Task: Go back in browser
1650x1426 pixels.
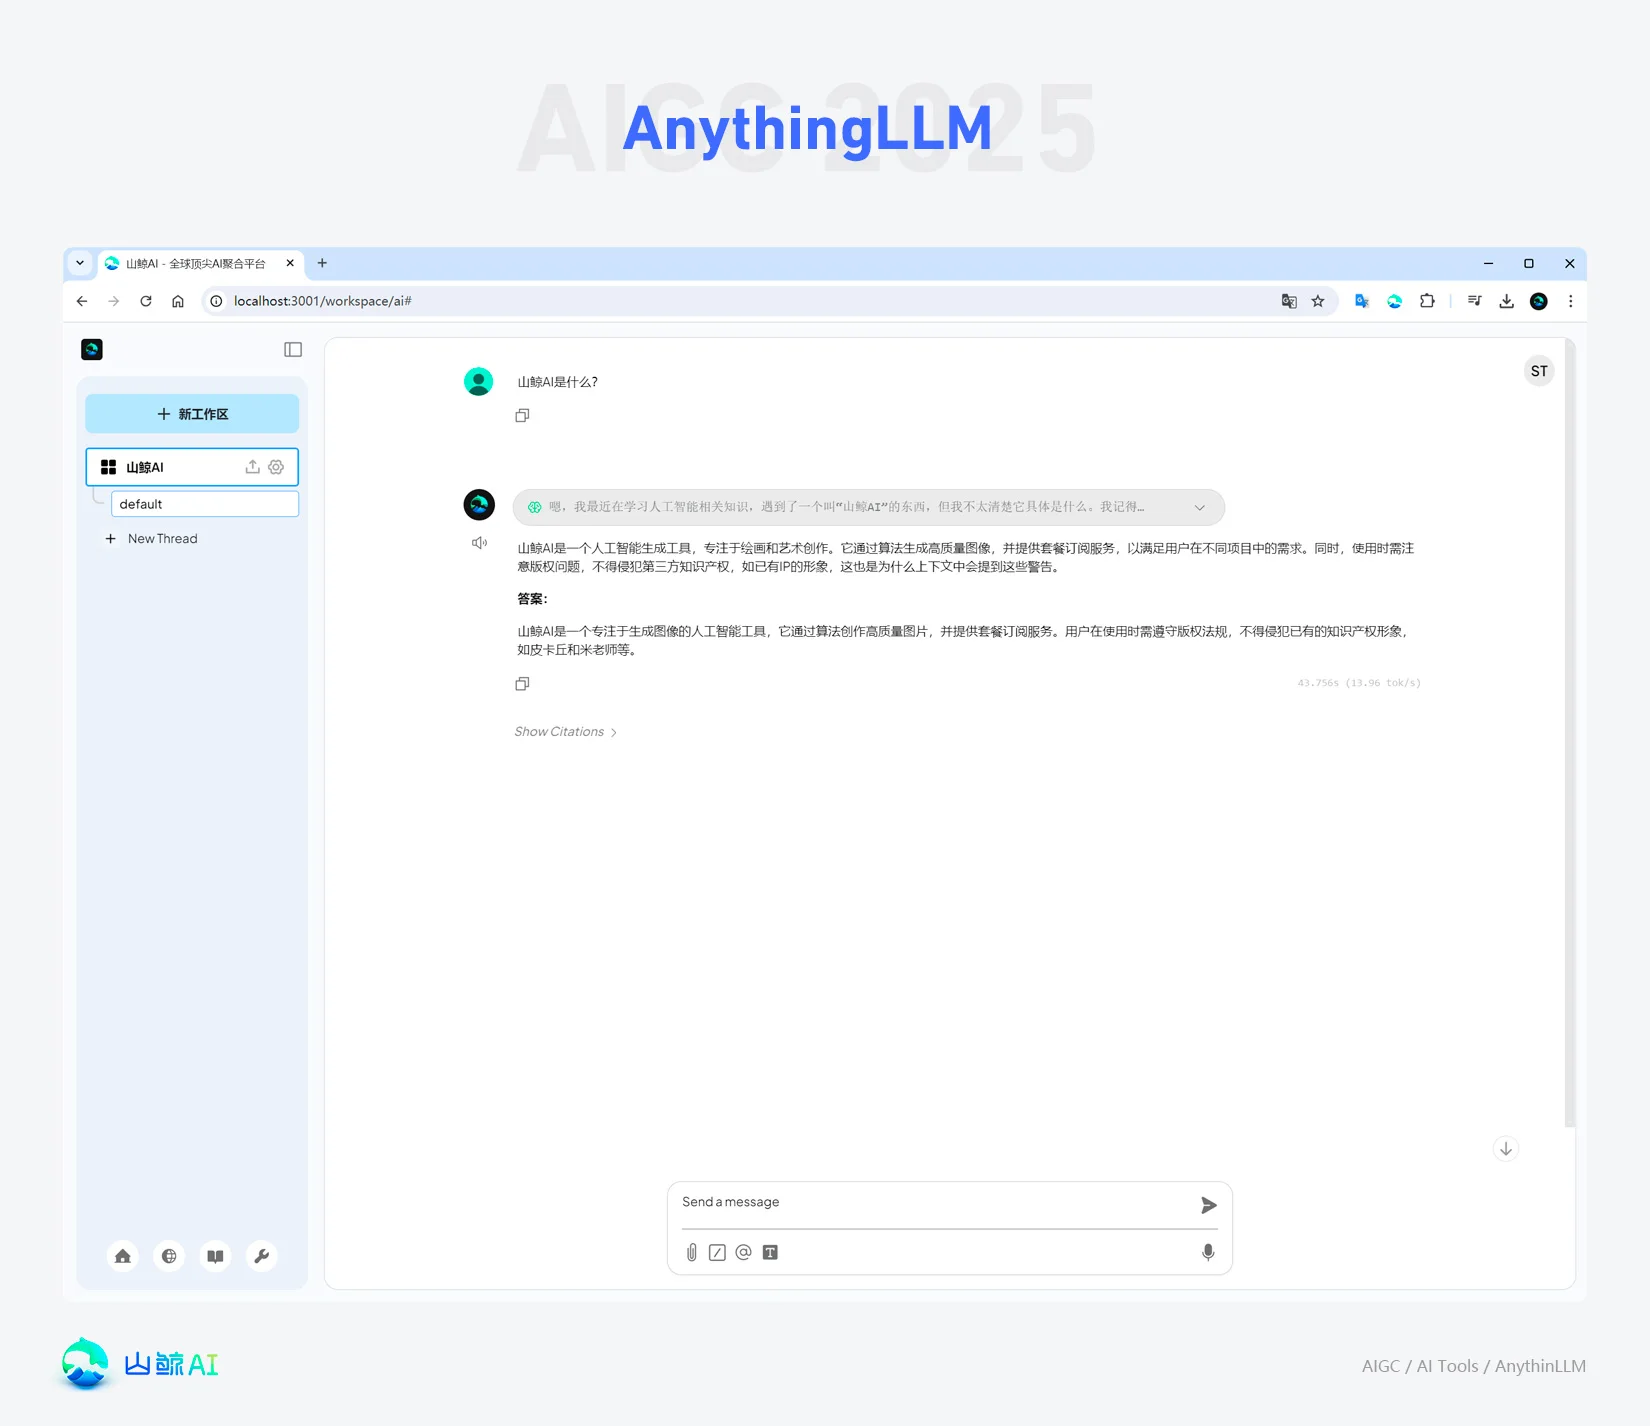Action: 82,301
